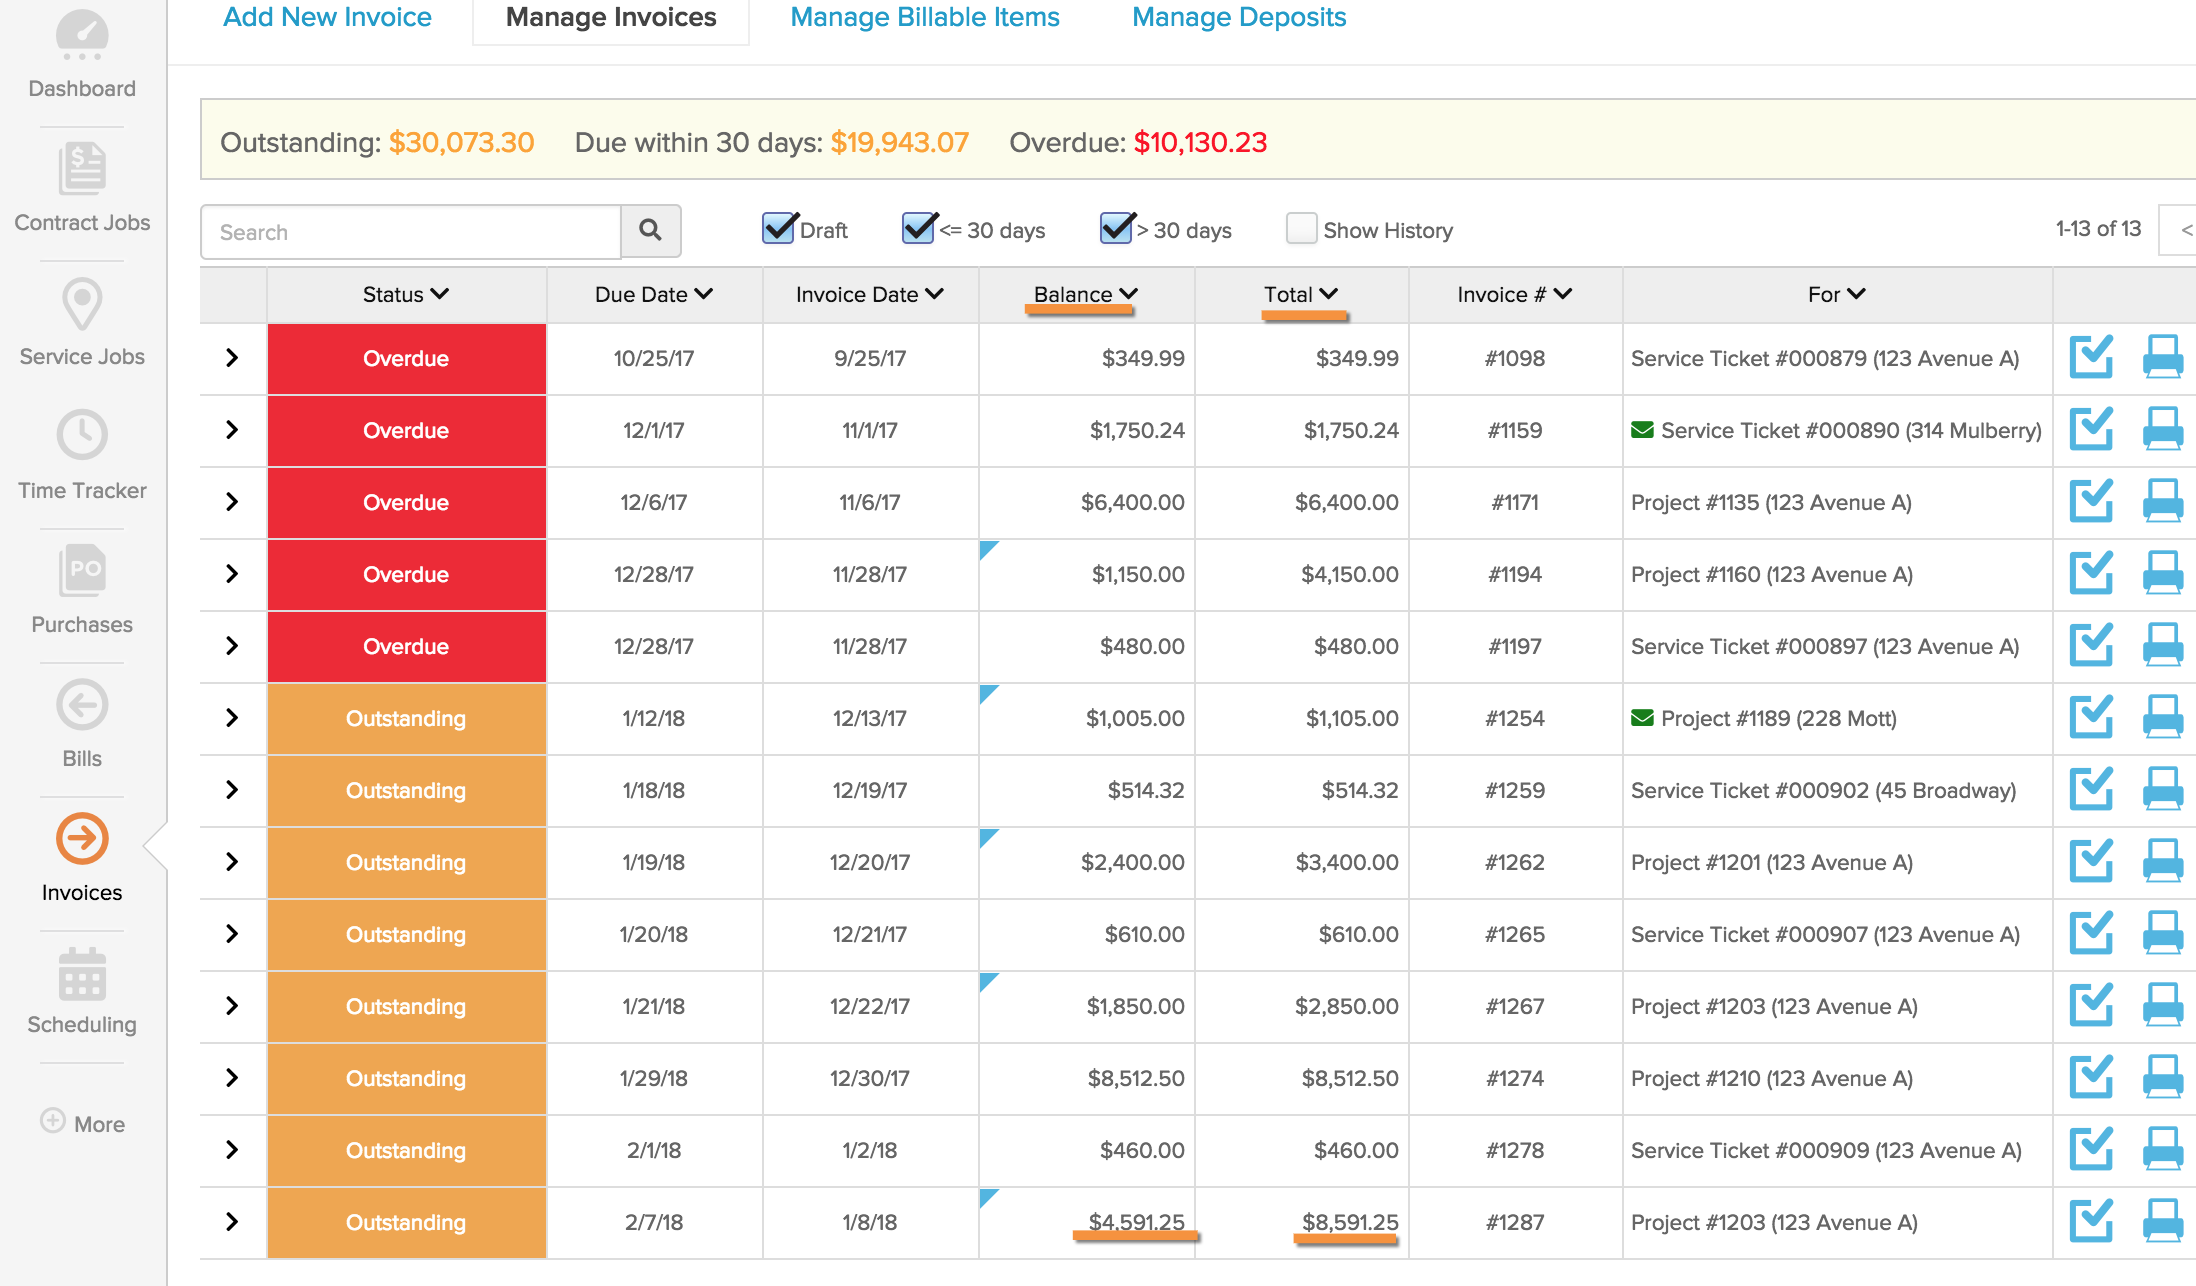
Task: Toggle the <= 30 days checkbox
Action: click(919, 229)
